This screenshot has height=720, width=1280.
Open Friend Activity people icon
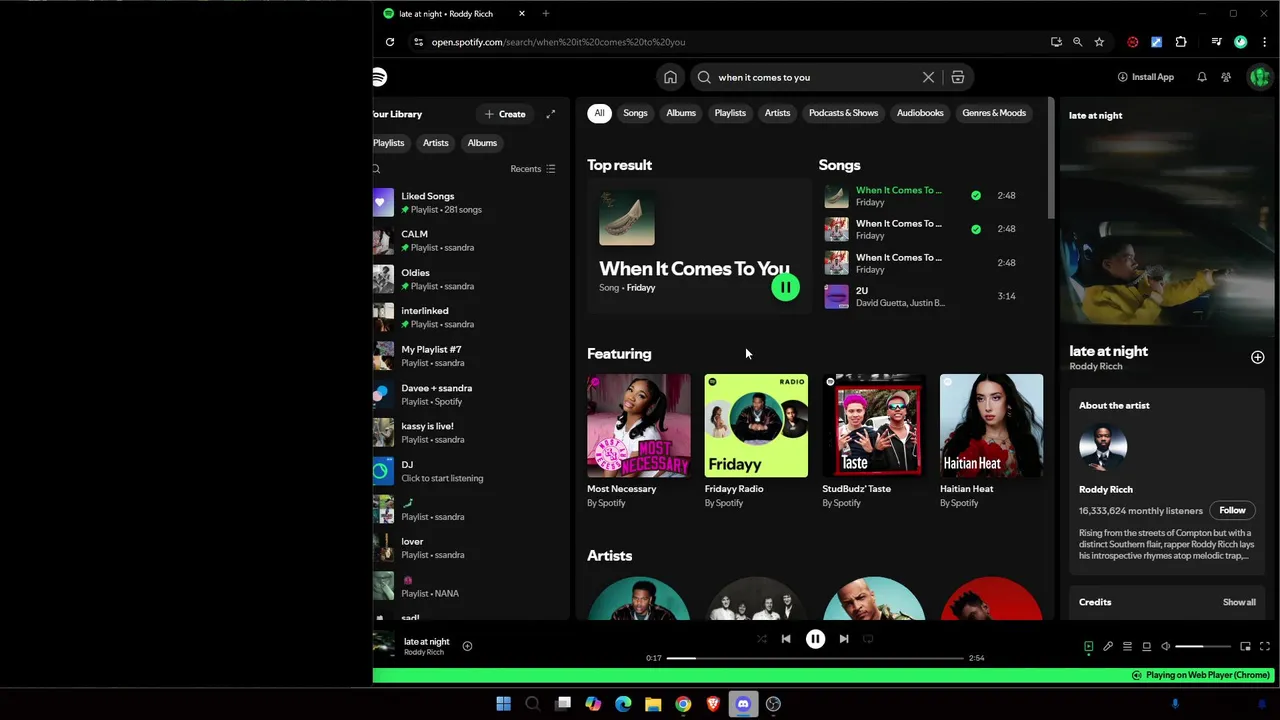point(1226,77)
